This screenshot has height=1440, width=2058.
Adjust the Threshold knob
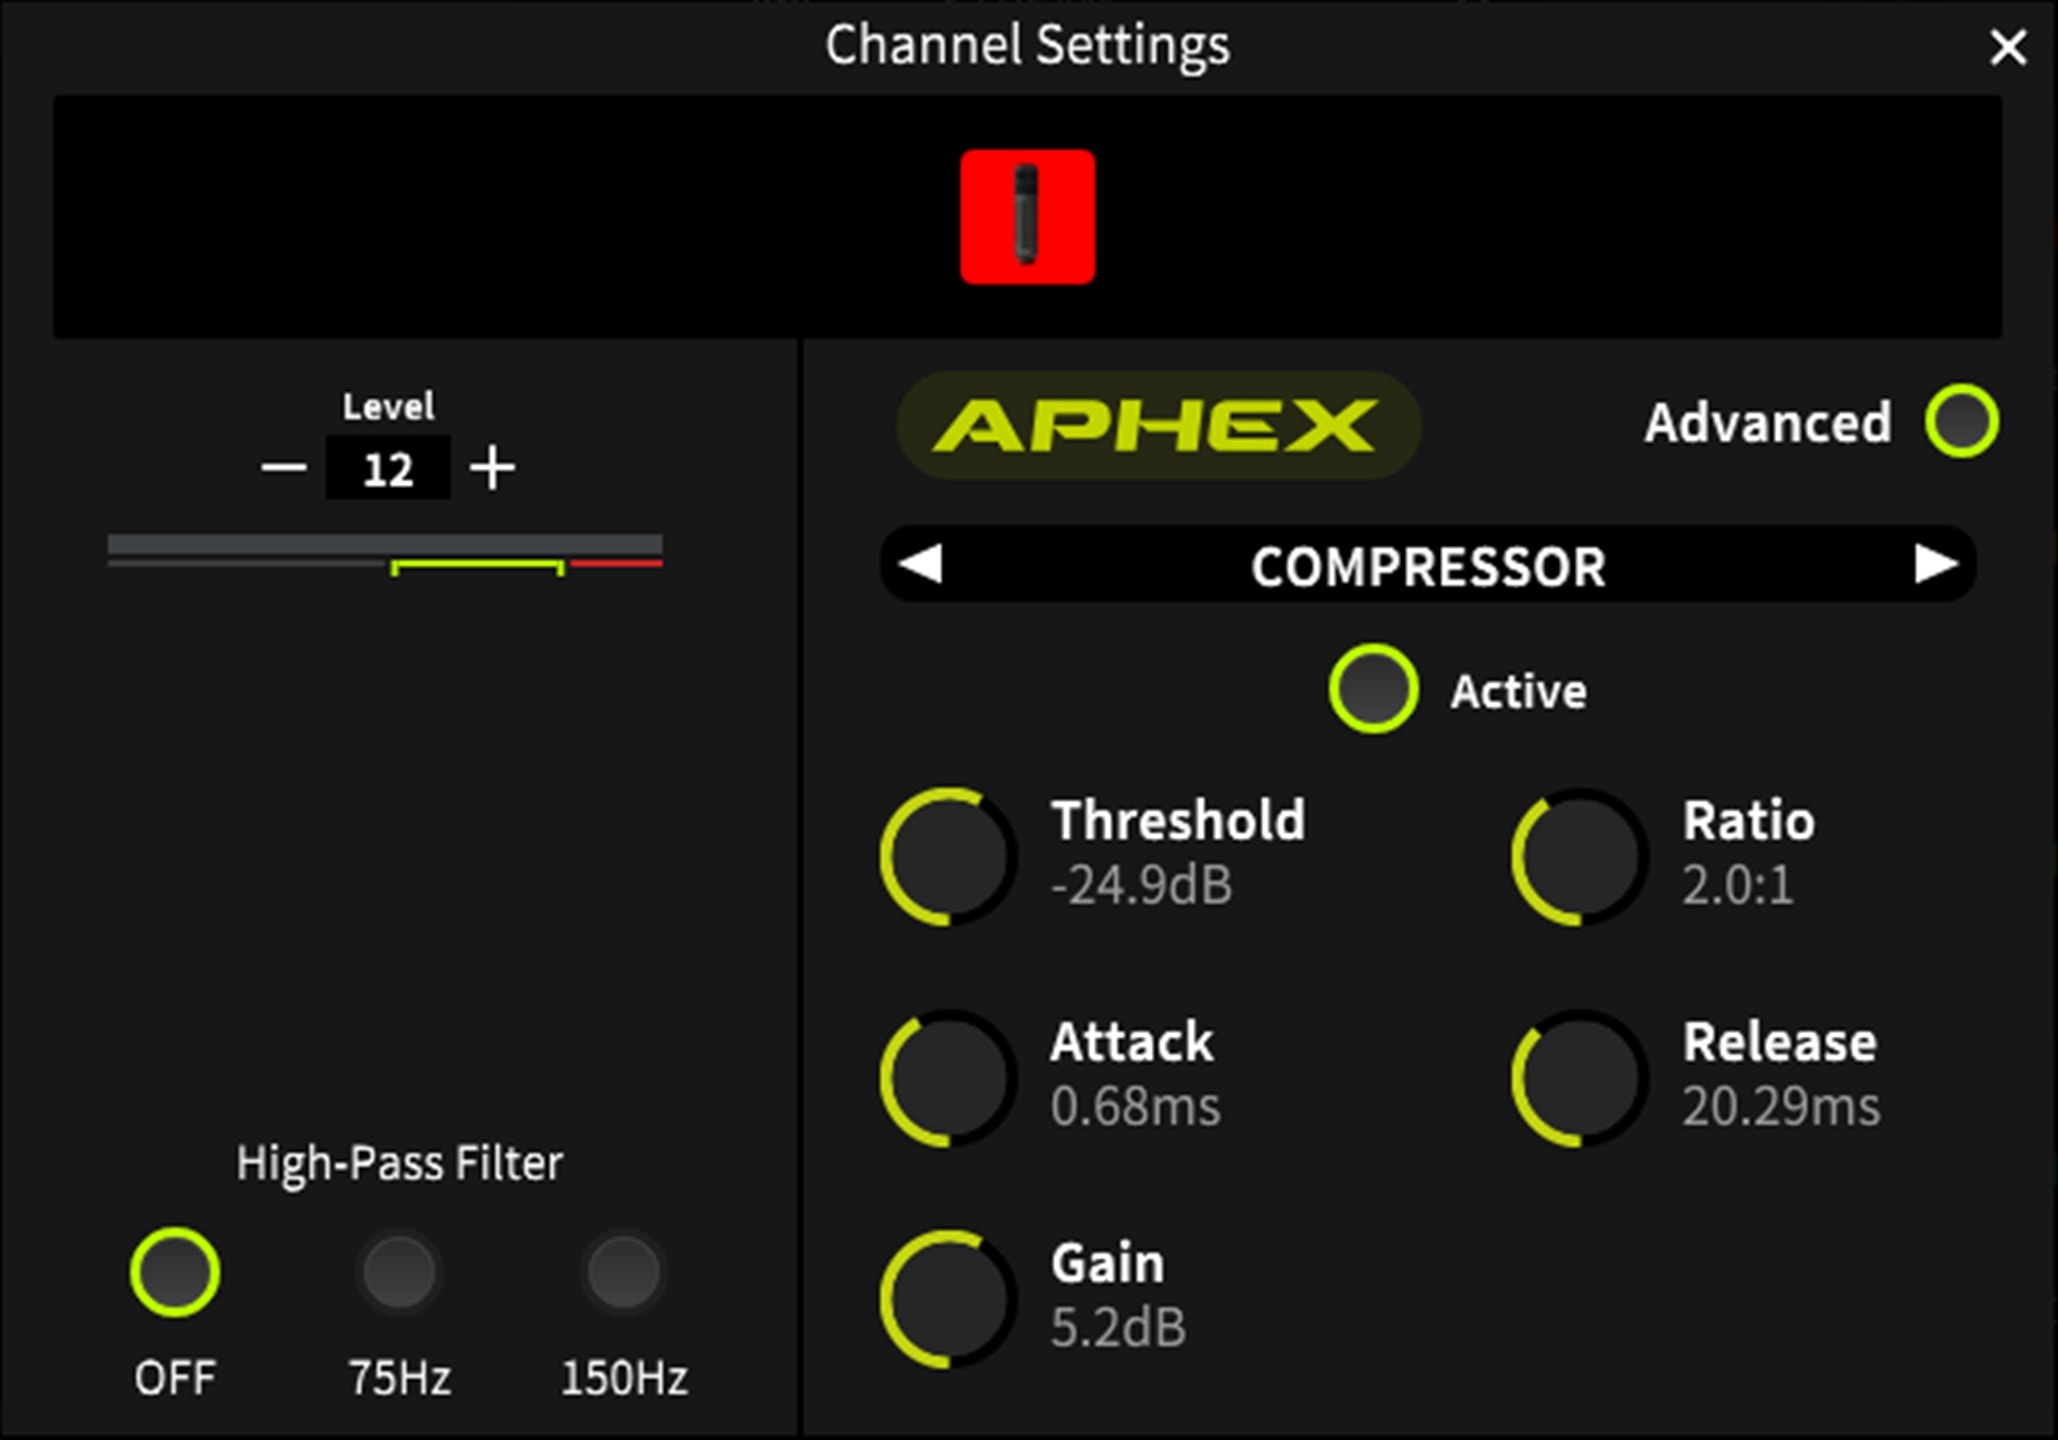click(x=948, y=857)
